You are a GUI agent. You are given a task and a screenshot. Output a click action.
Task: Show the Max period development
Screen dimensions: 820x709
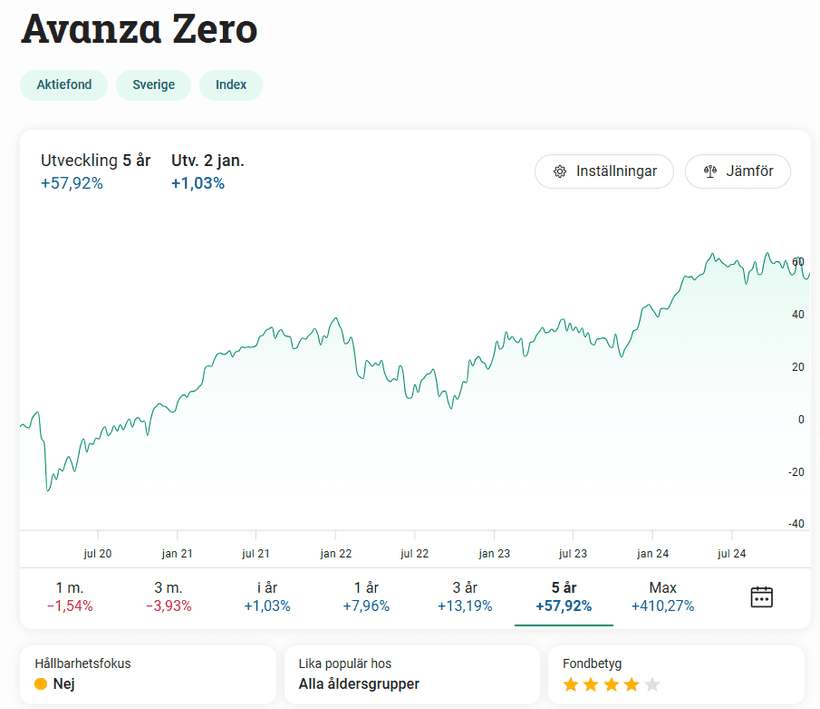point(663,597)
